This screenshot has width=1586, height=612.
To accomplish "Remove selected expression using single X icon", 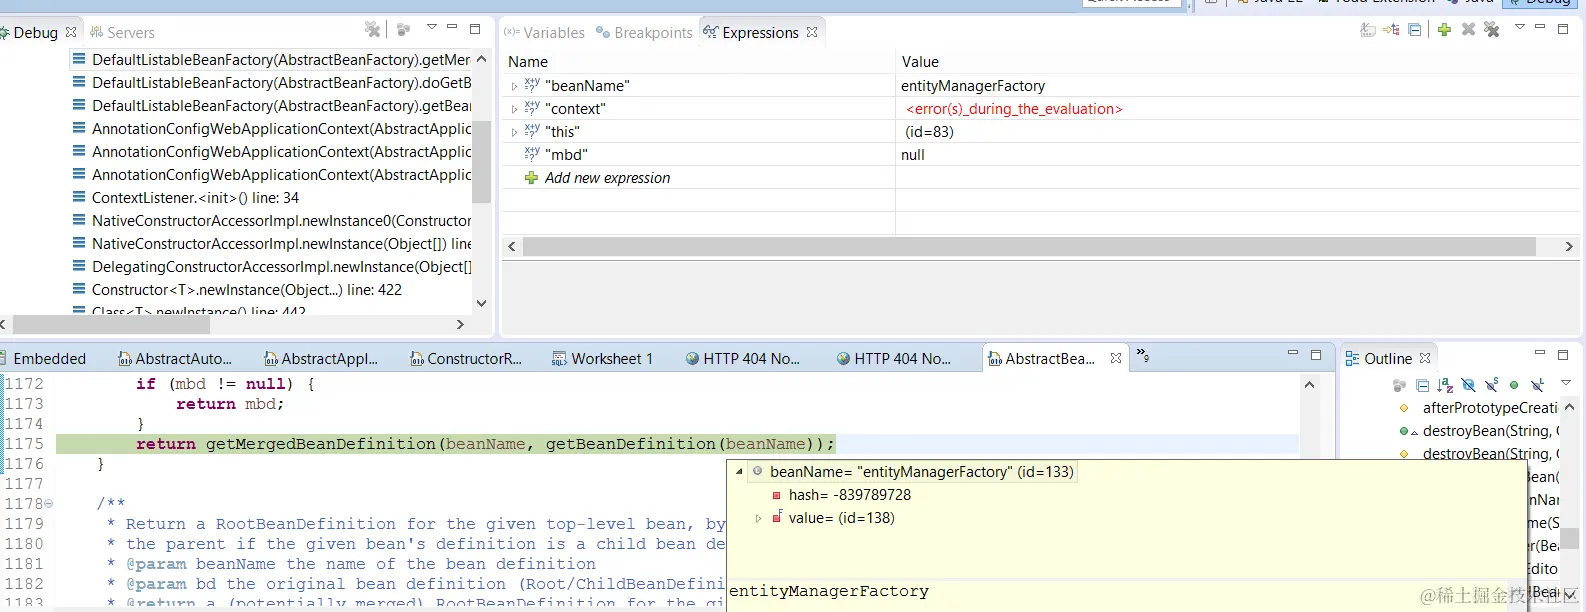I will pos(1468,30).
